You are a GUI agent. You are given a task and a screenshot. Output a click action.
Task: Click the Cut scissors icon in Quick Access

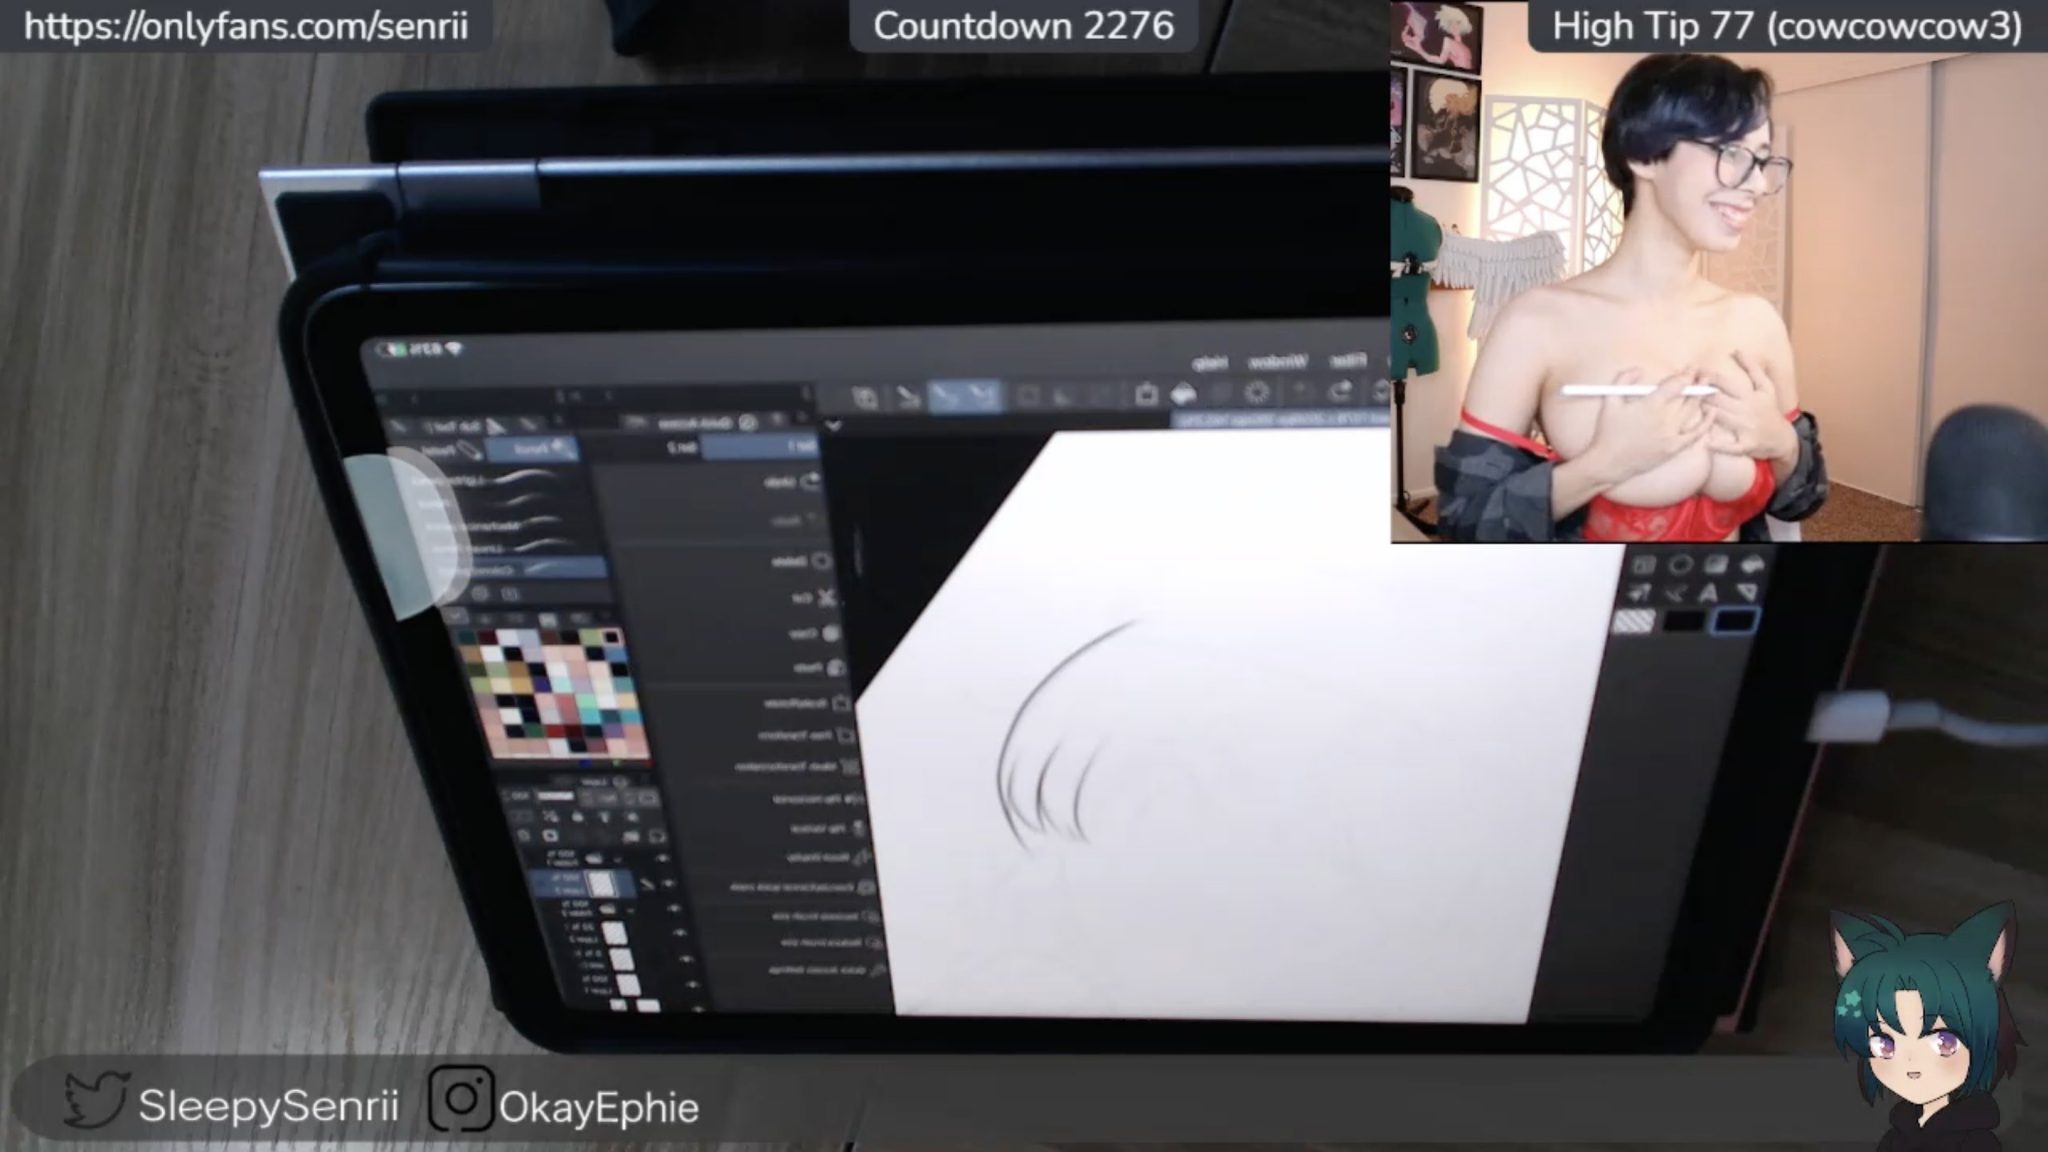point(826,598)
